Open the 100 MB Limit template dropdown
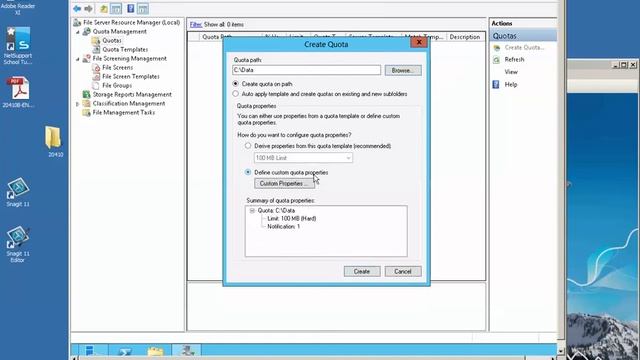This screenshot has height=360, width=640. point(303,158)
